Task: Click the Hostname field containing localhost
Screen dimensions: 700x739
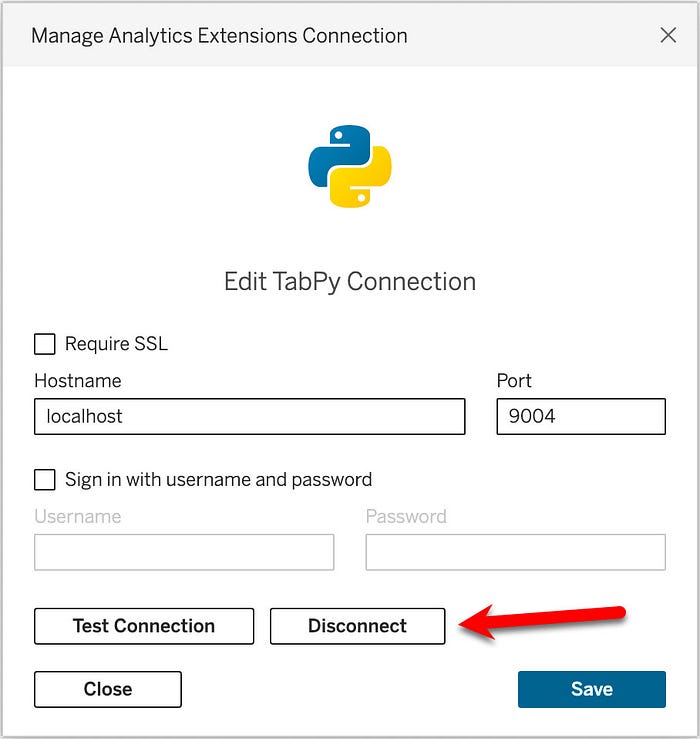Action: 249,416
